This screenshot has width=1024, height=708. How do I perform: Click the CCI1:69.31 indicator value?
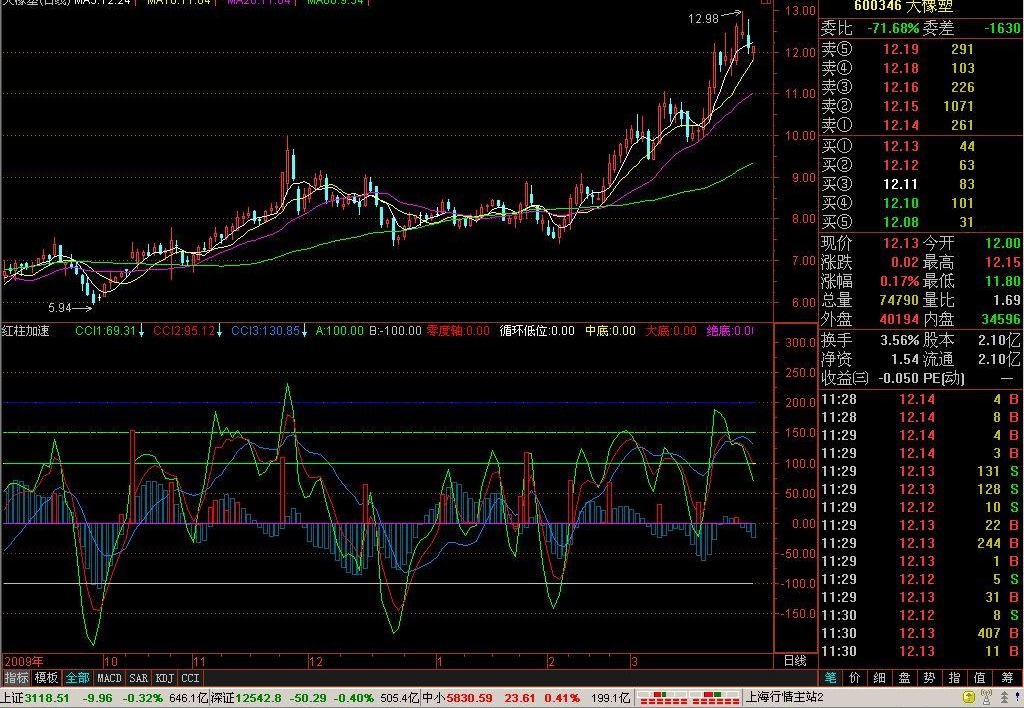(x=105, y=330)
